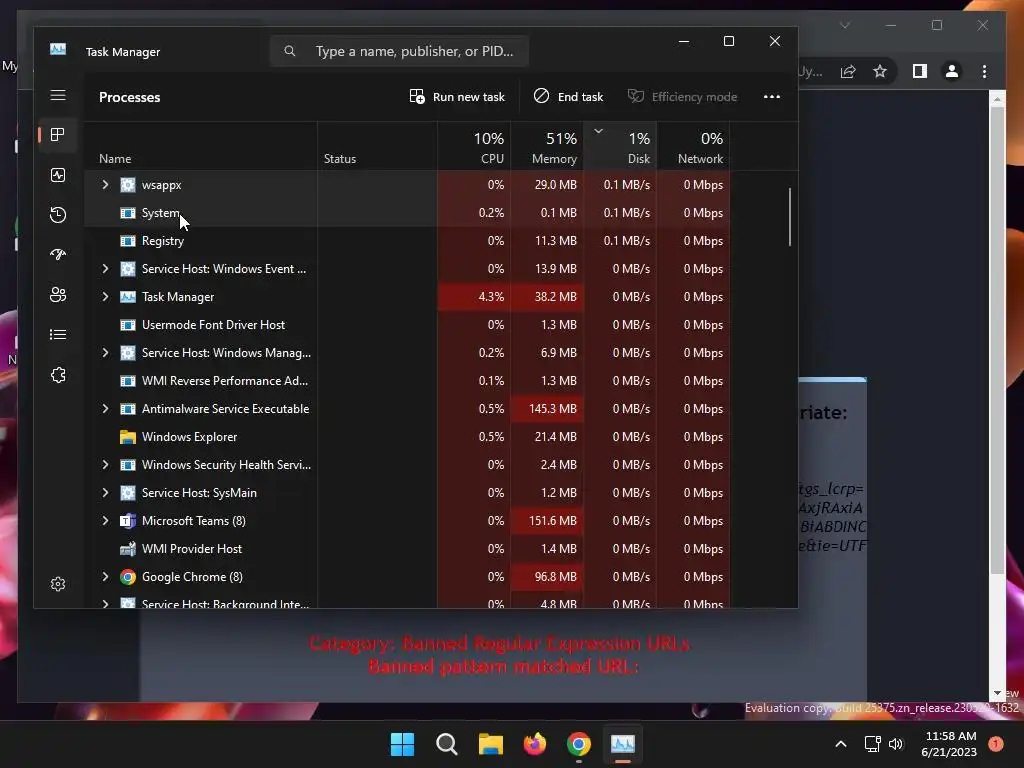Click the Efficiency mode button
The height and width of the screenshot is (768, 1024).
click(x=682, y=97)
